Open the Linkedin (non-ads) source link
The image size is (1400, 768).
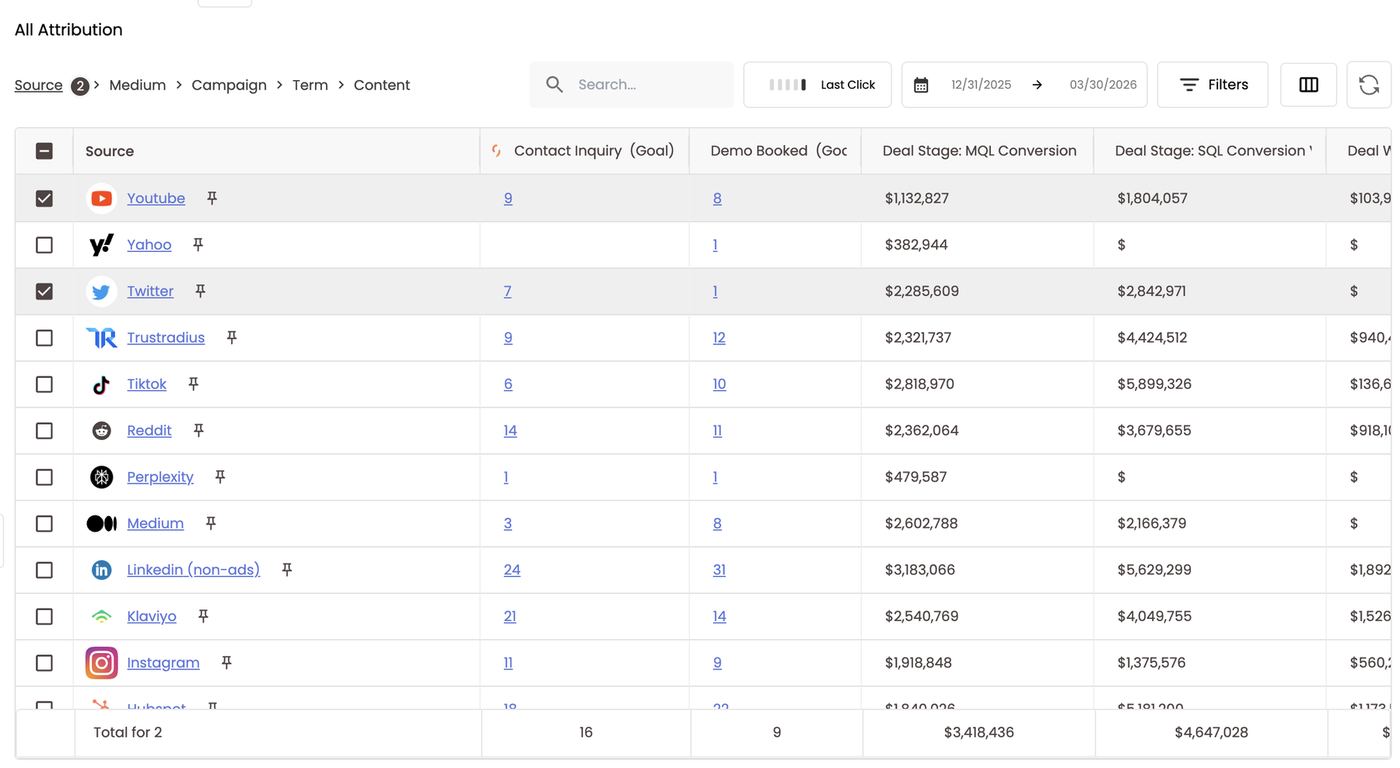pyautogui.click(x=193, y=570)
